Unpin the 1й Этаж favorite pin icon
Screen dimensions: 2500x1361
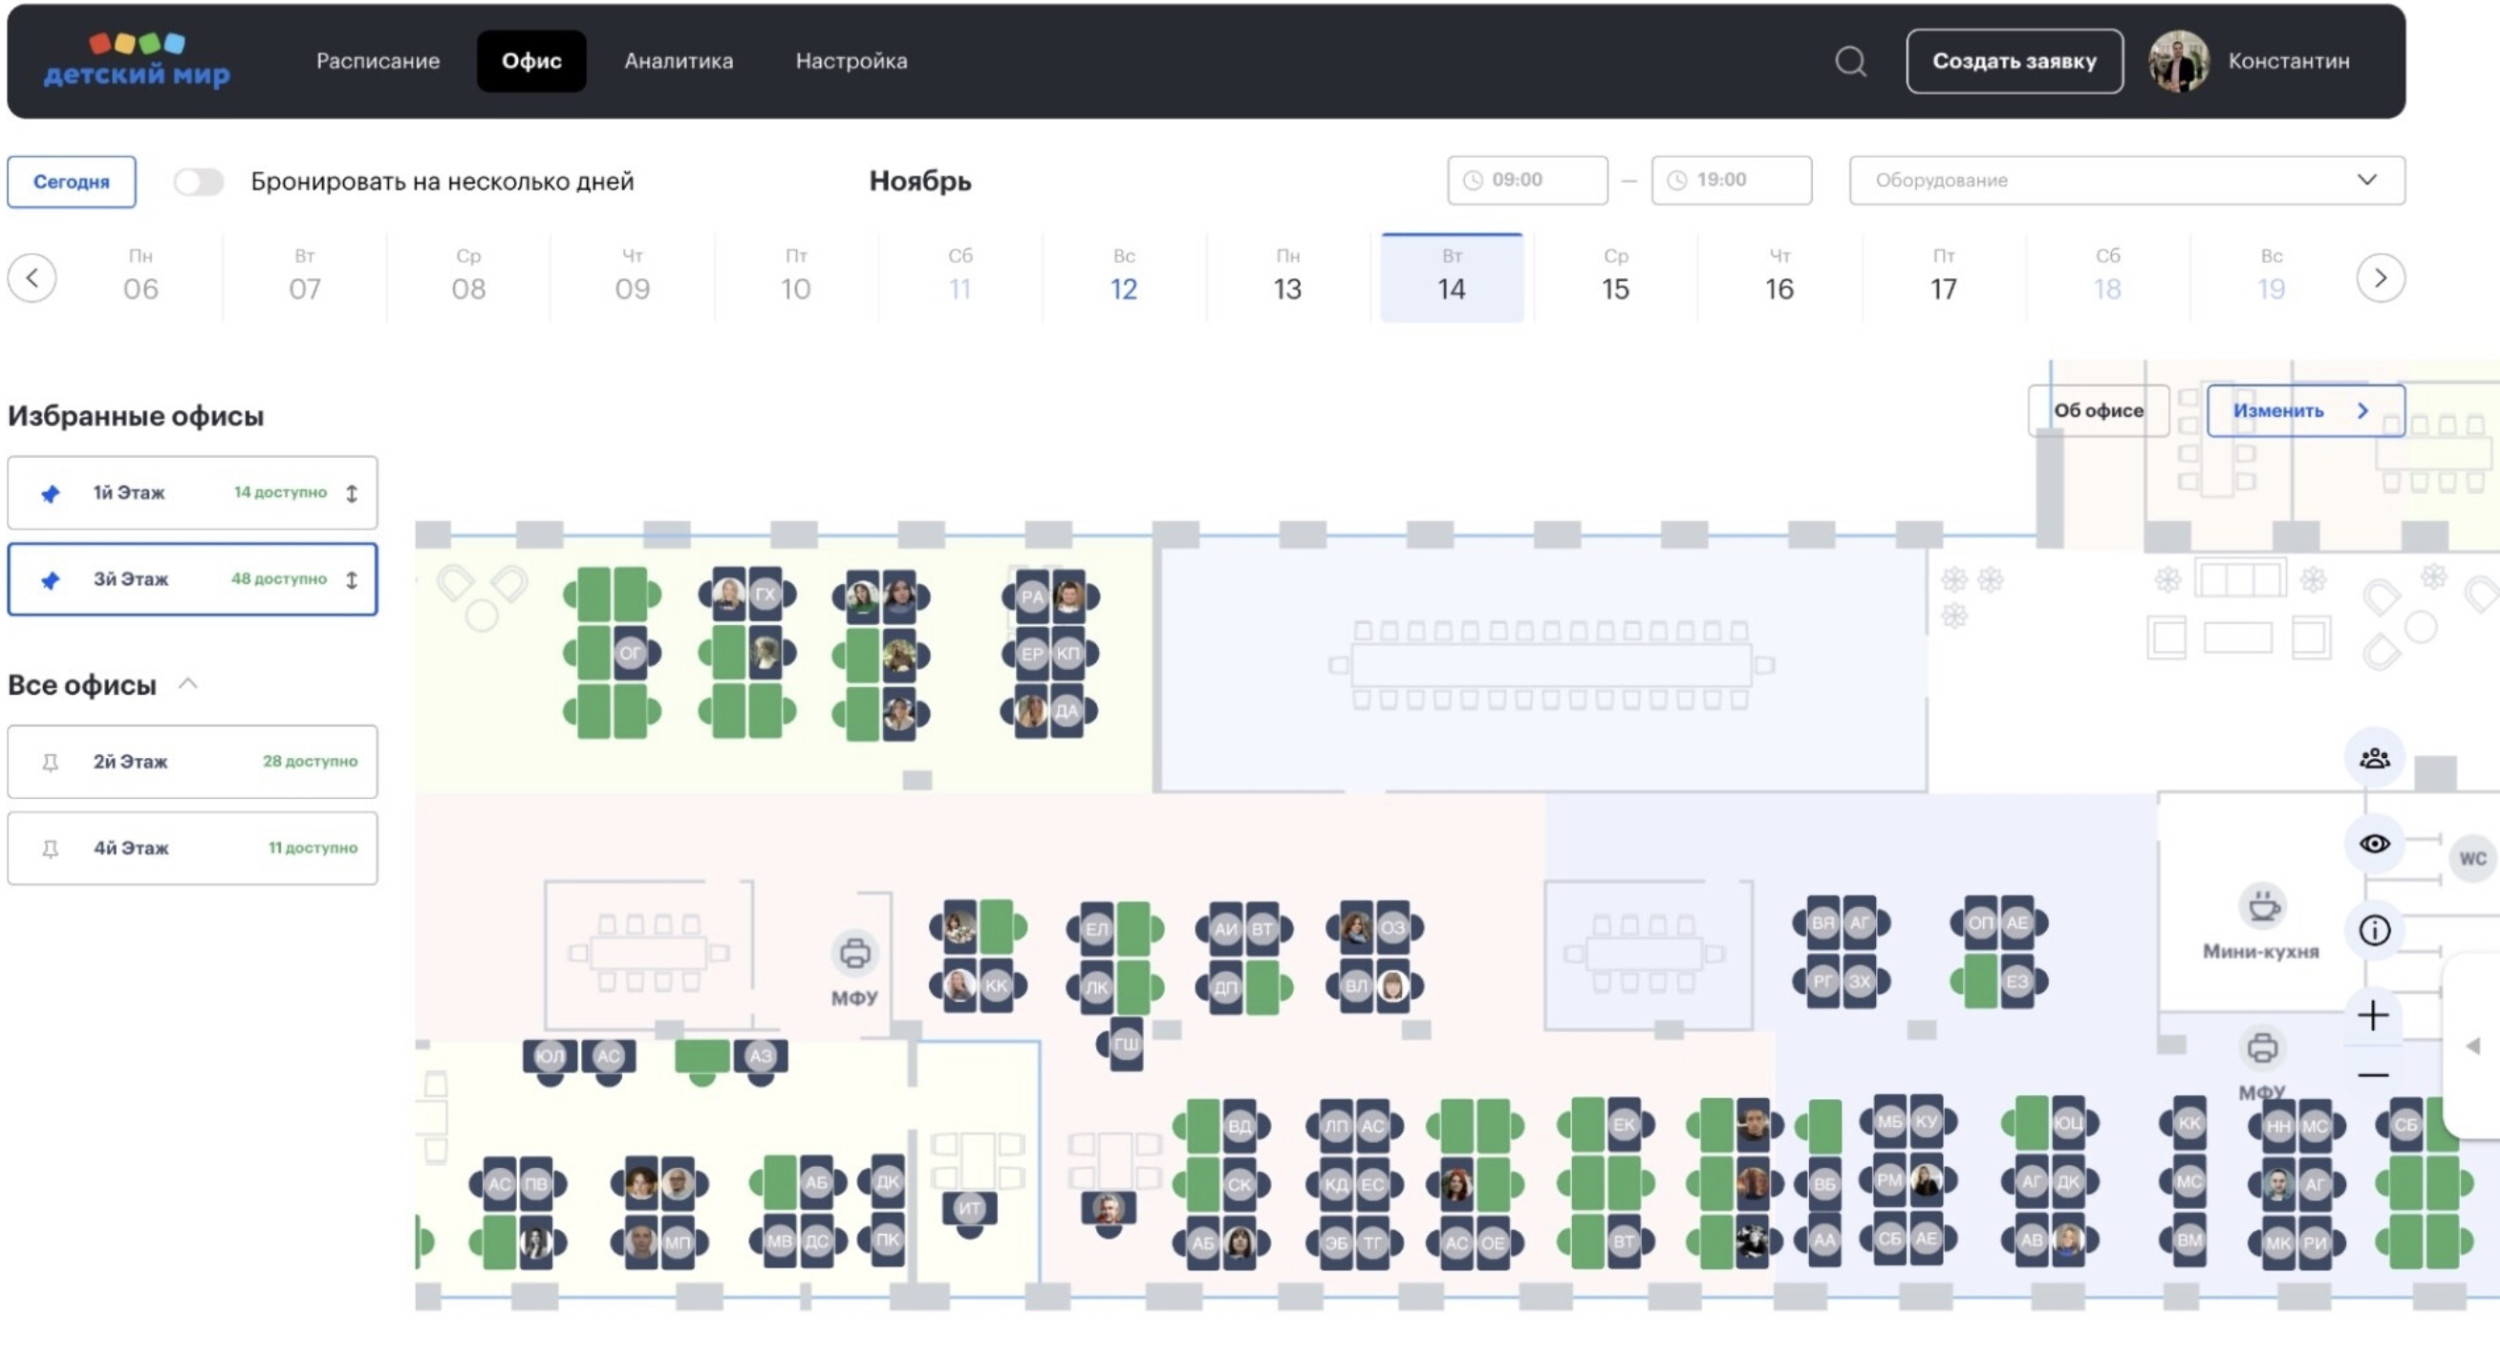pyautogui.click(x=50, y=493)
